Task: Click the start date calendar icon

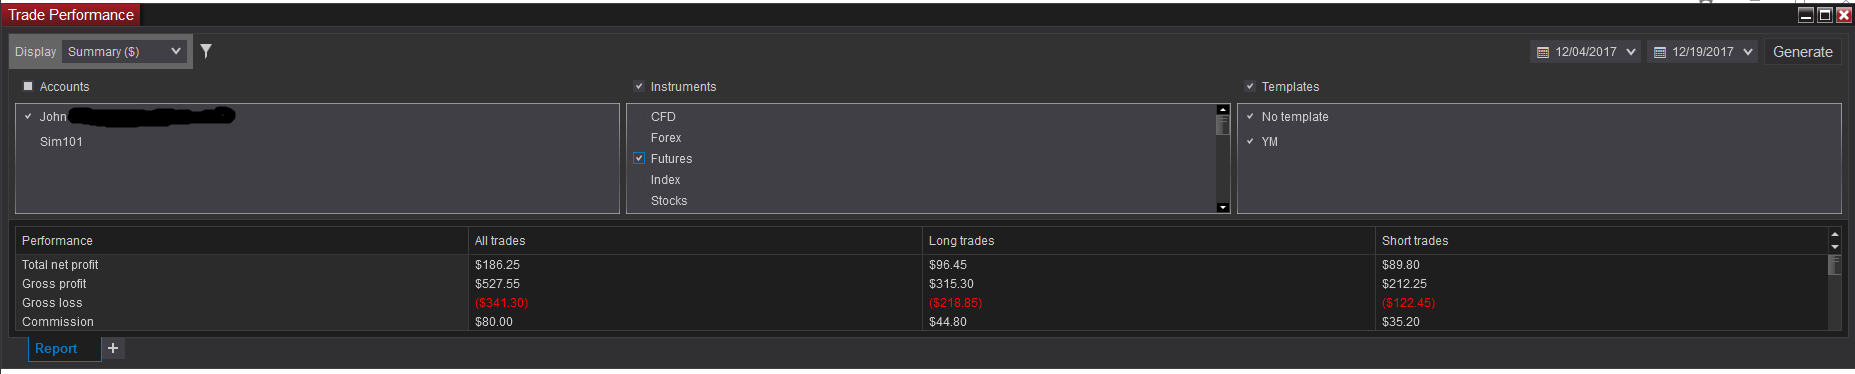Action: coord(1543,52)
